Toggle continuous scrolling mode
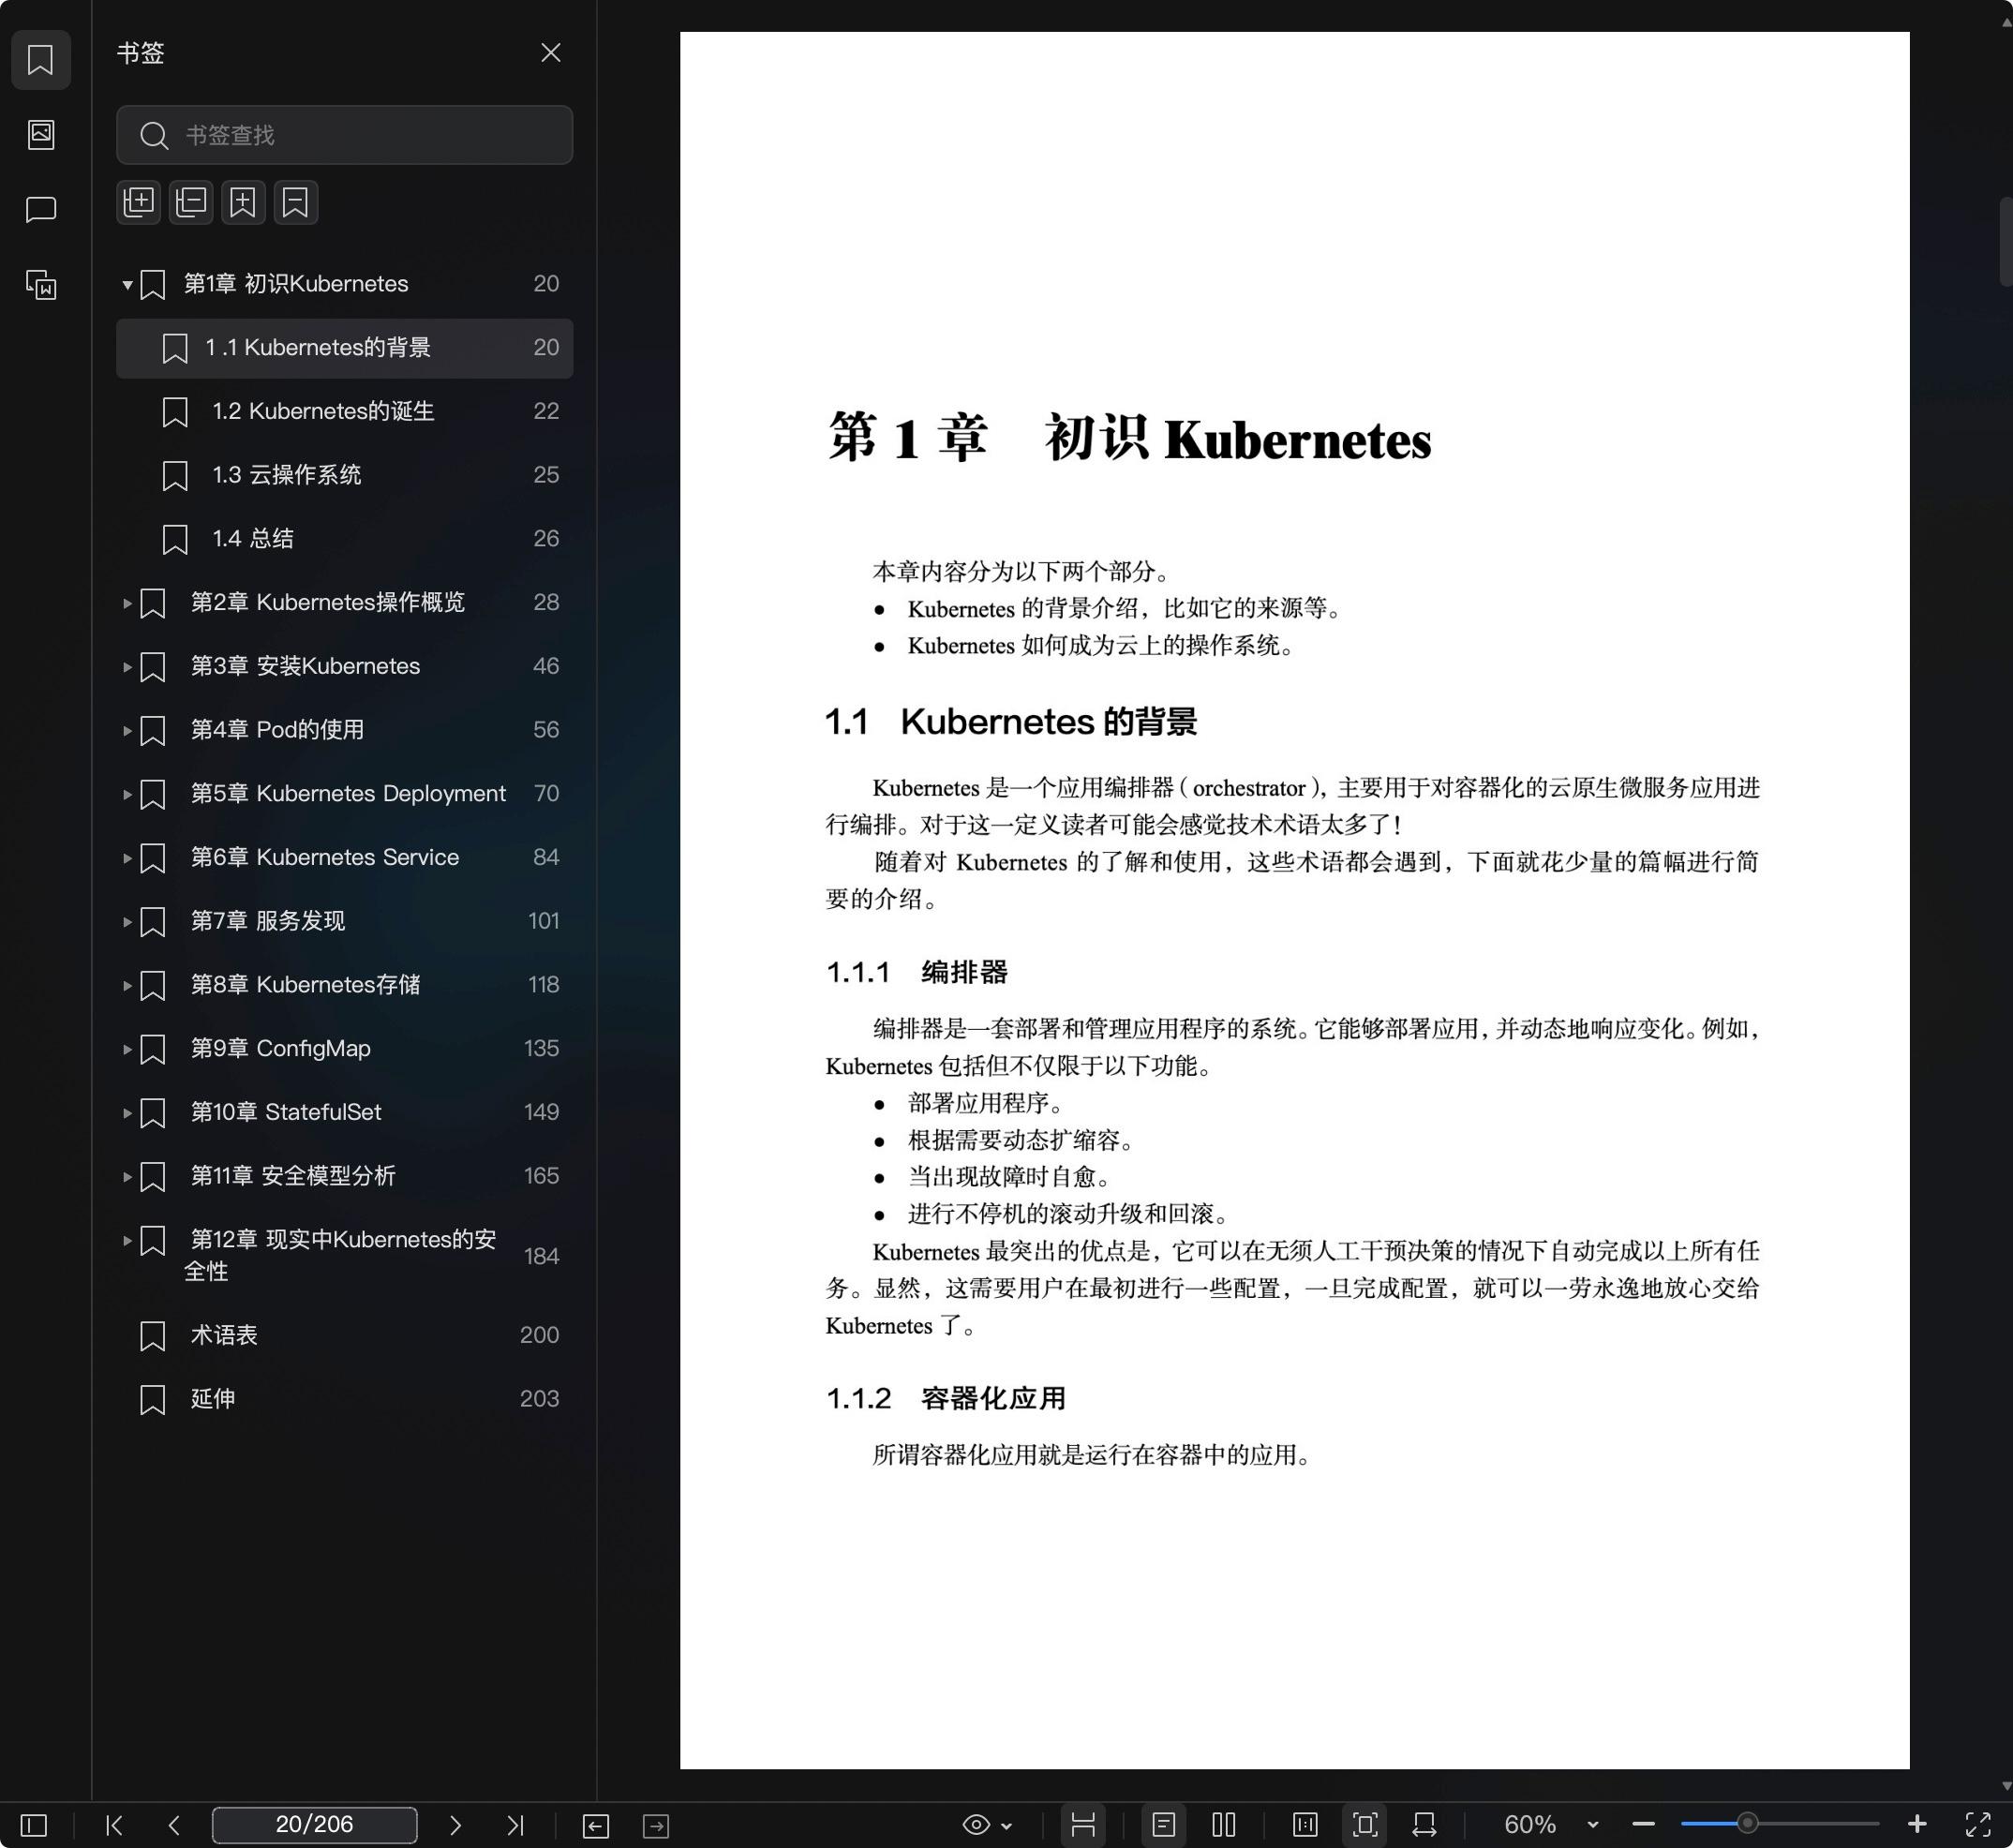The height and width of the screenshot is (1848, 2013). tap(1083, 1825)
